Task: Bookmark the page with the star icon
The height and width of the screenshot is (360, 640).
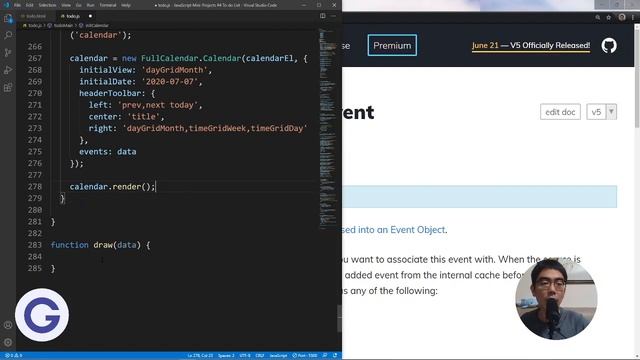Action: 609,18
